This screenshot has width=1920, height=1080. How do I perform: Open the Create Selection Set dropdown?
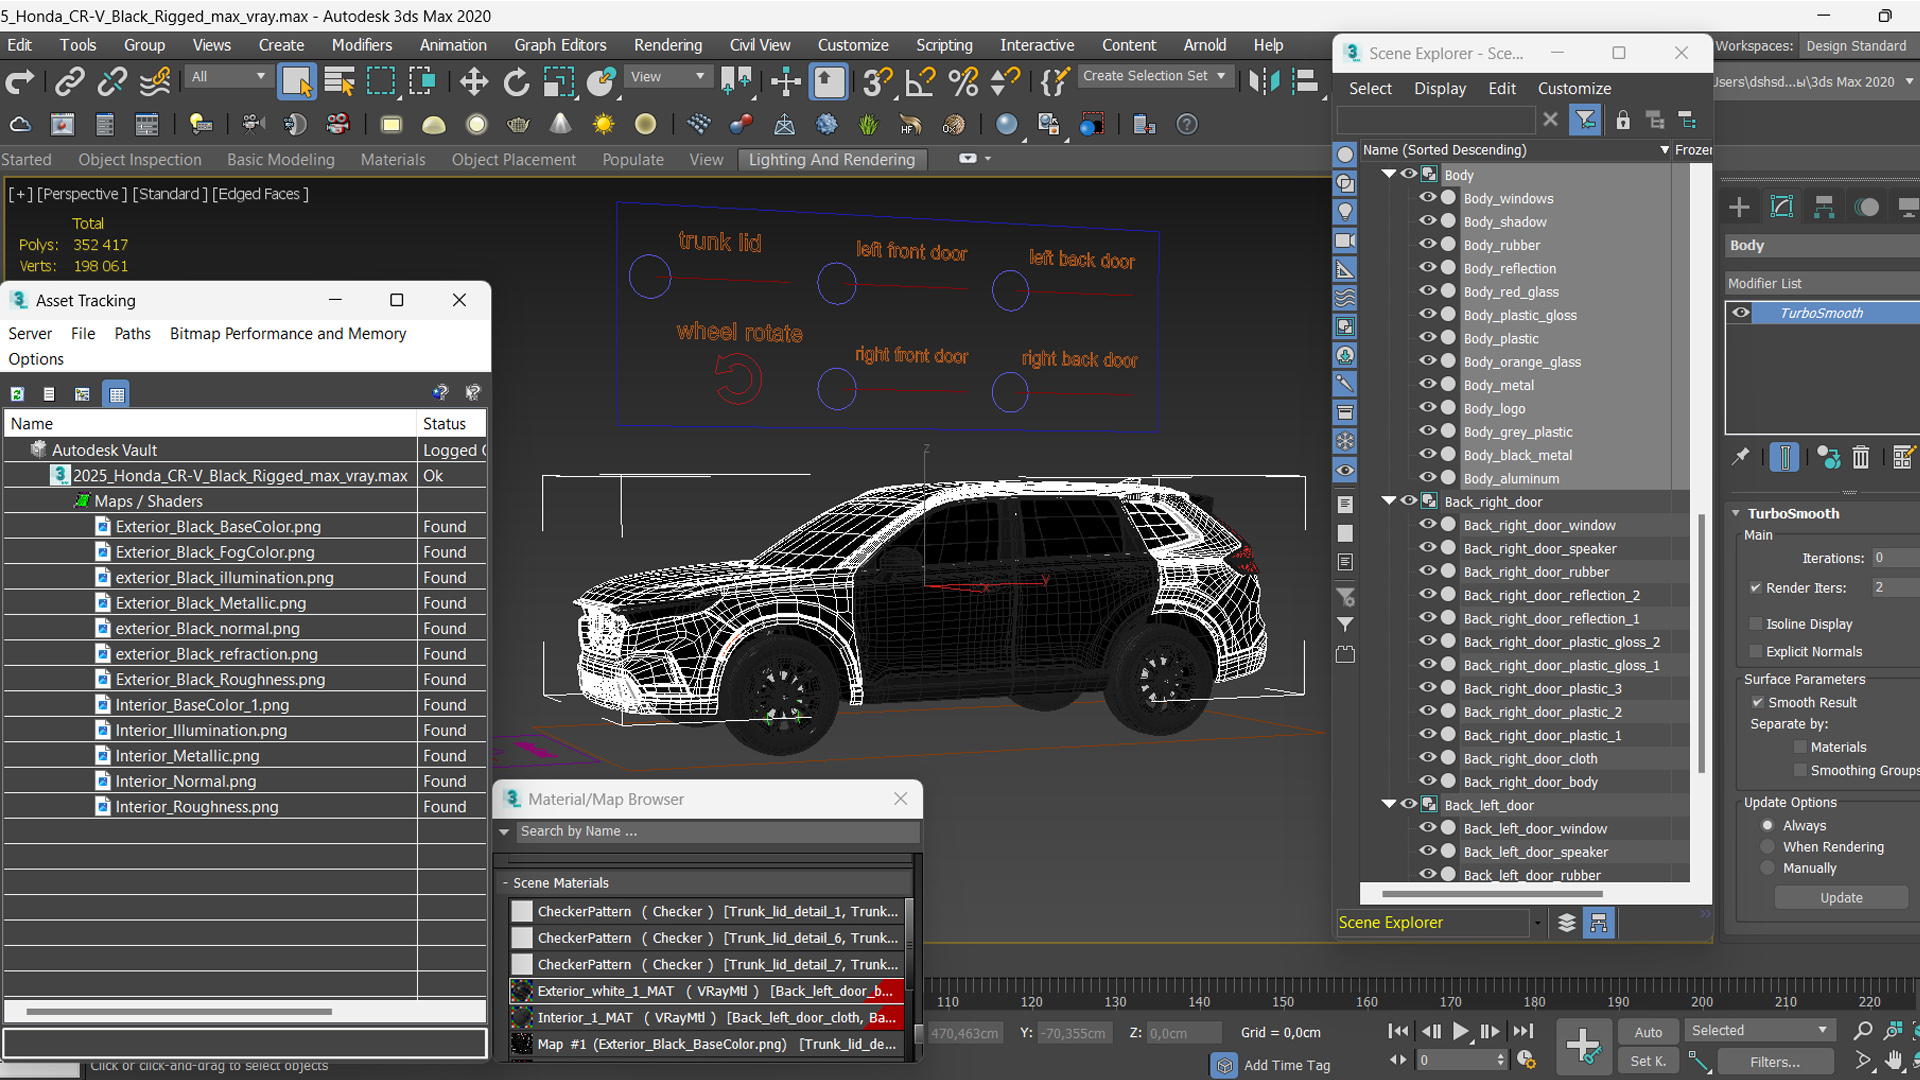pyautogui.click(x=1221, y=76)
